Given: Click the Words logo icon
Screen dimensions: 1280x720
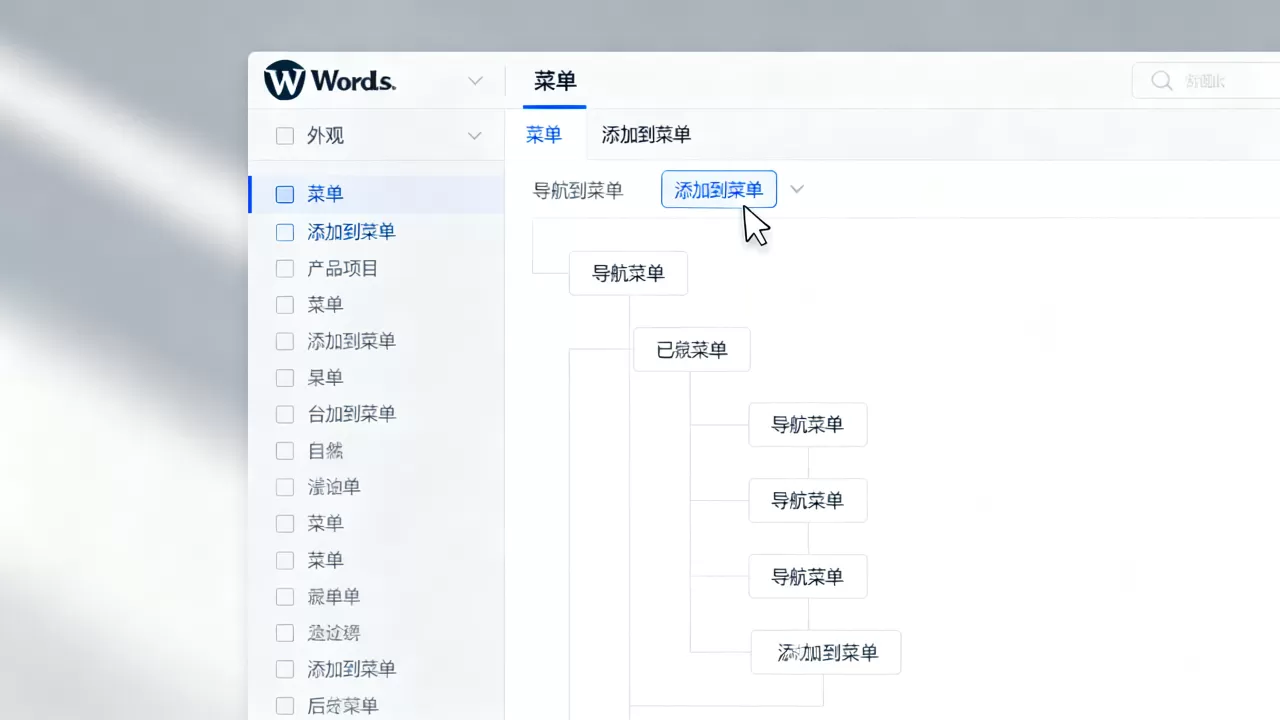Looking at the screenshot, I should tap(284, 81).
